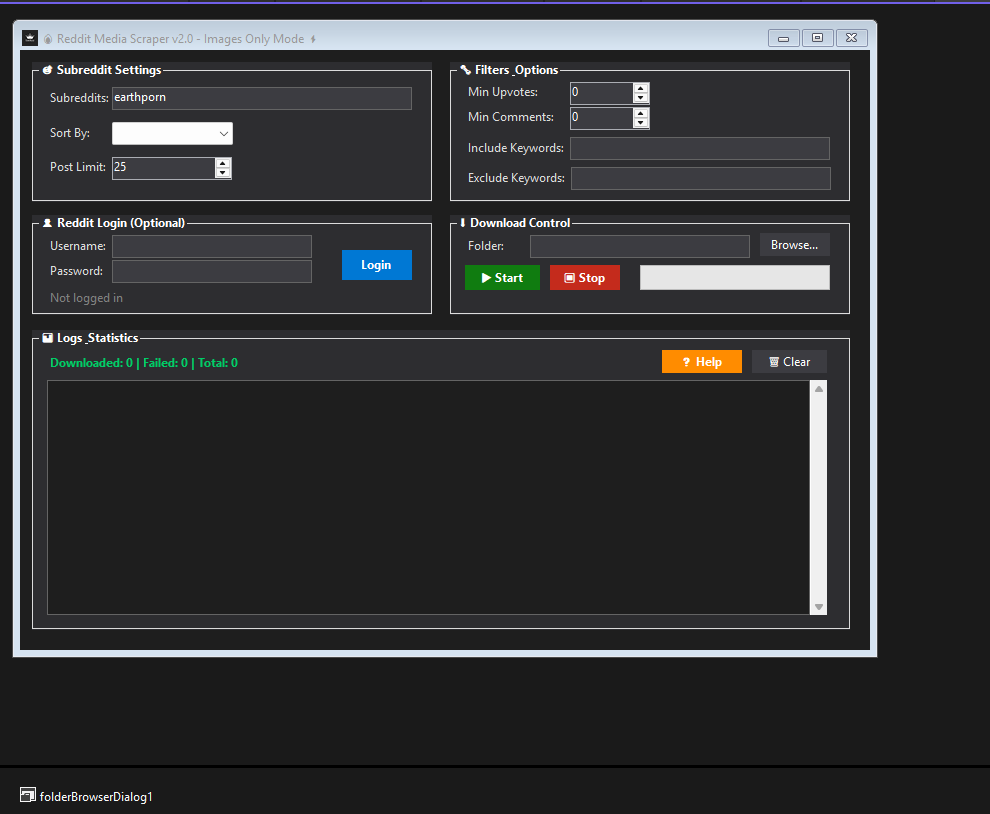Focus the Password input field
The image size is (990, 814).
coord(211,271)
